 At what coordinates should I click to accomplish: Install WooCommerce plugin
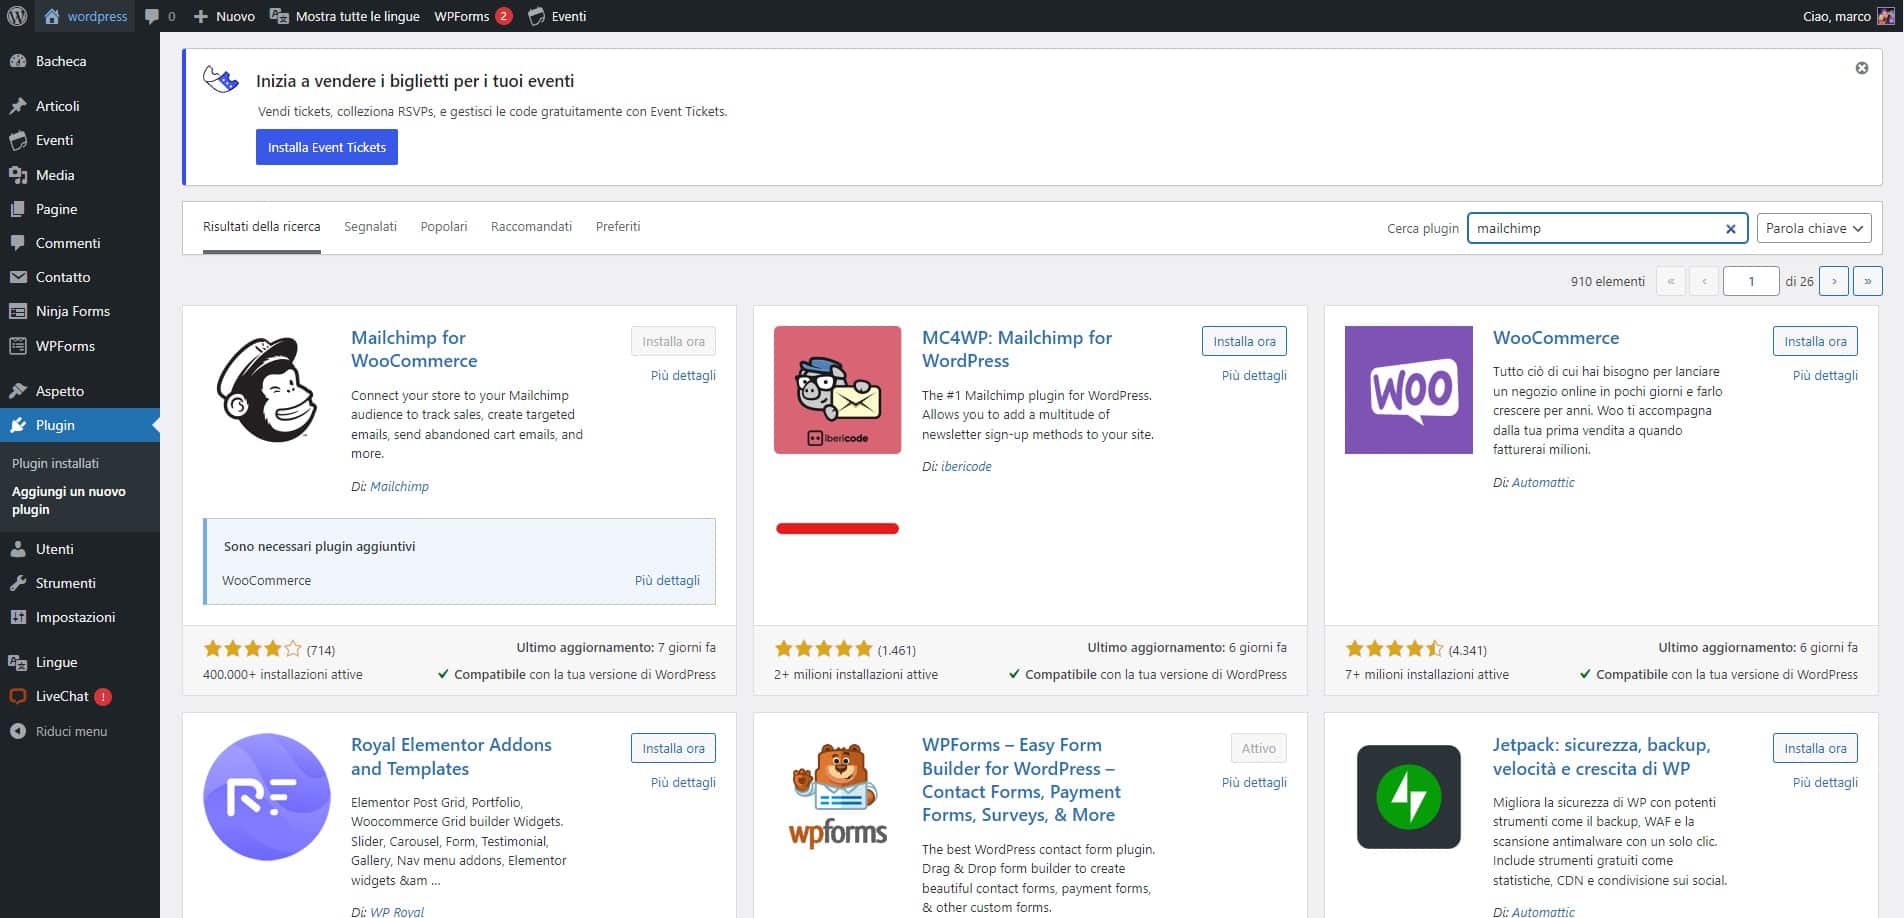pos(1815,341)
